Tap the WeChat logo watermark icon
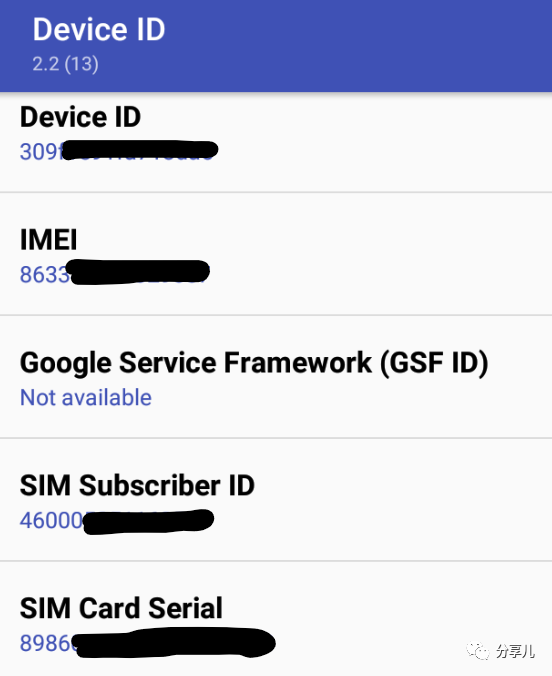 pos(478,651)
